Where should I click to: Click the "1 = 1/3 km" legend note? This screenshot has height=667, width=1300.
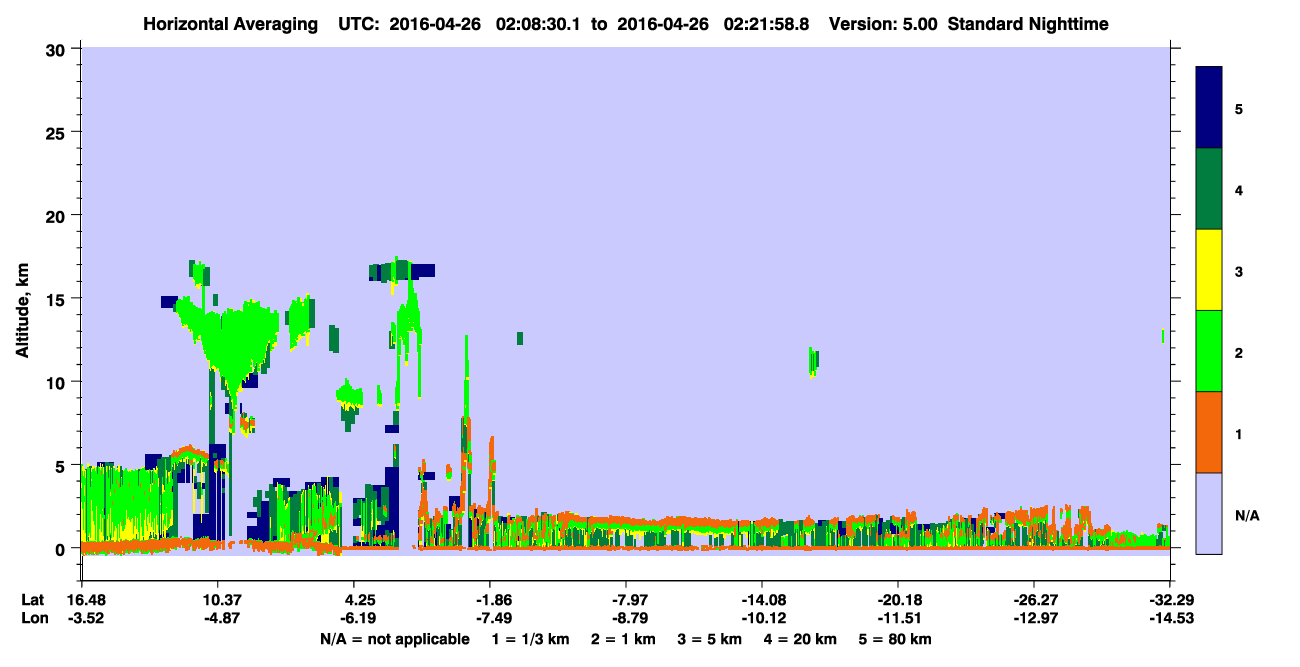click(x=529, y=639)
